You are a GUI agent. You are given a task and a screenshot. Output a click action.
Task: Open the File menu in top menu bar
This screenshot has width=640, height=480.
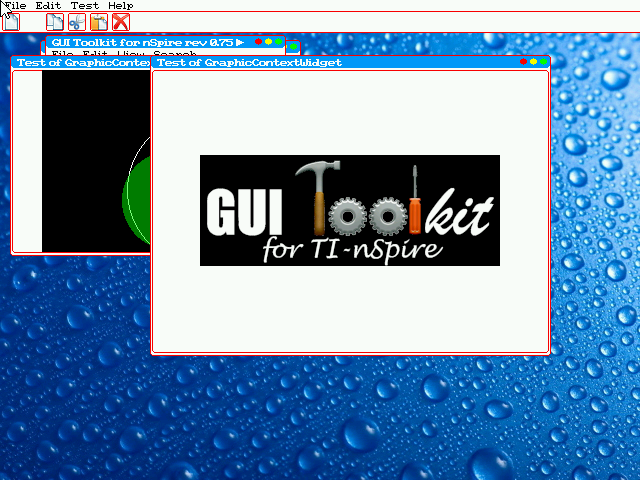[x=15, y=6]
